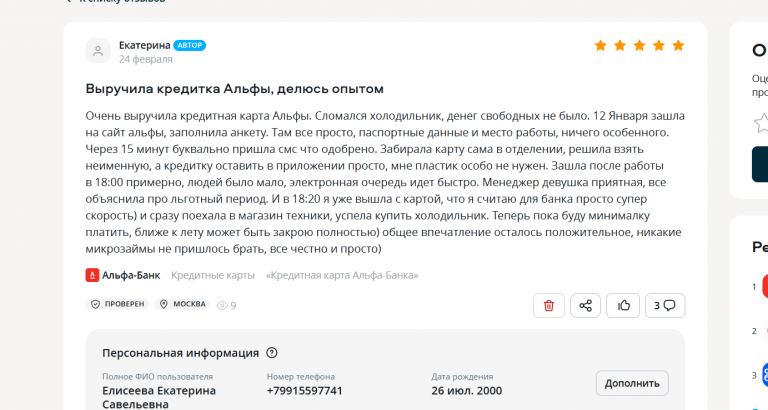Click the ПРОВЕРЕН verified badge
768x410 pixels.
pos(117,304)
